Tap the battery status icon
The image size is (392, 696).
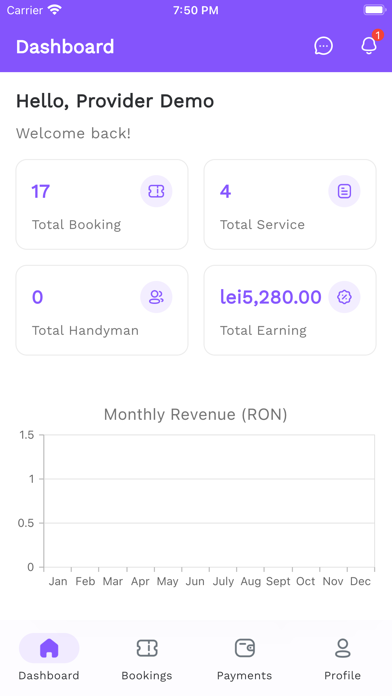(375, 10)
